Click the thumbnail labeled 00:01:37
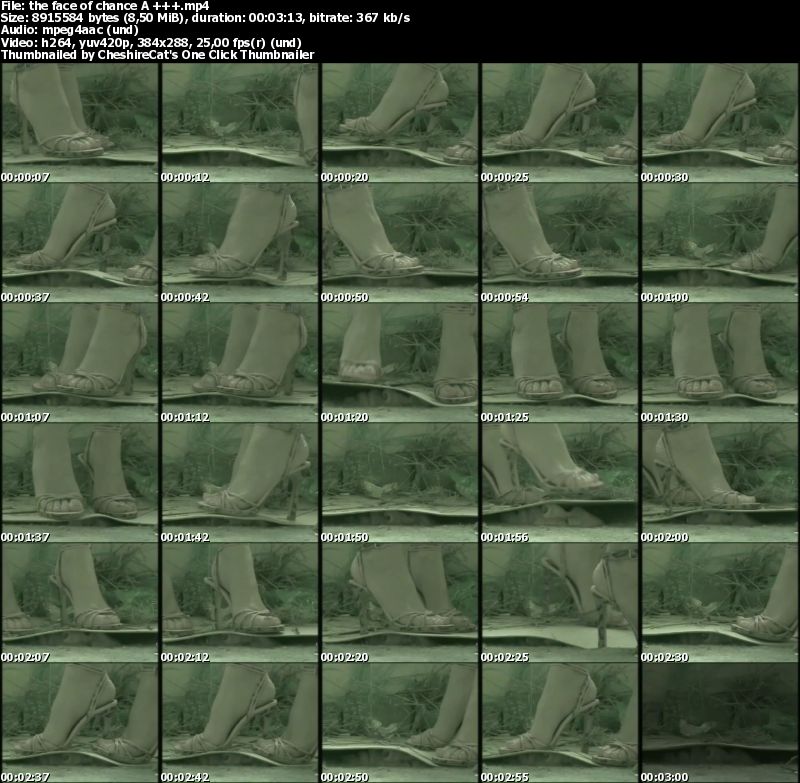Screen dimensions: 800x783 (80, 483)
